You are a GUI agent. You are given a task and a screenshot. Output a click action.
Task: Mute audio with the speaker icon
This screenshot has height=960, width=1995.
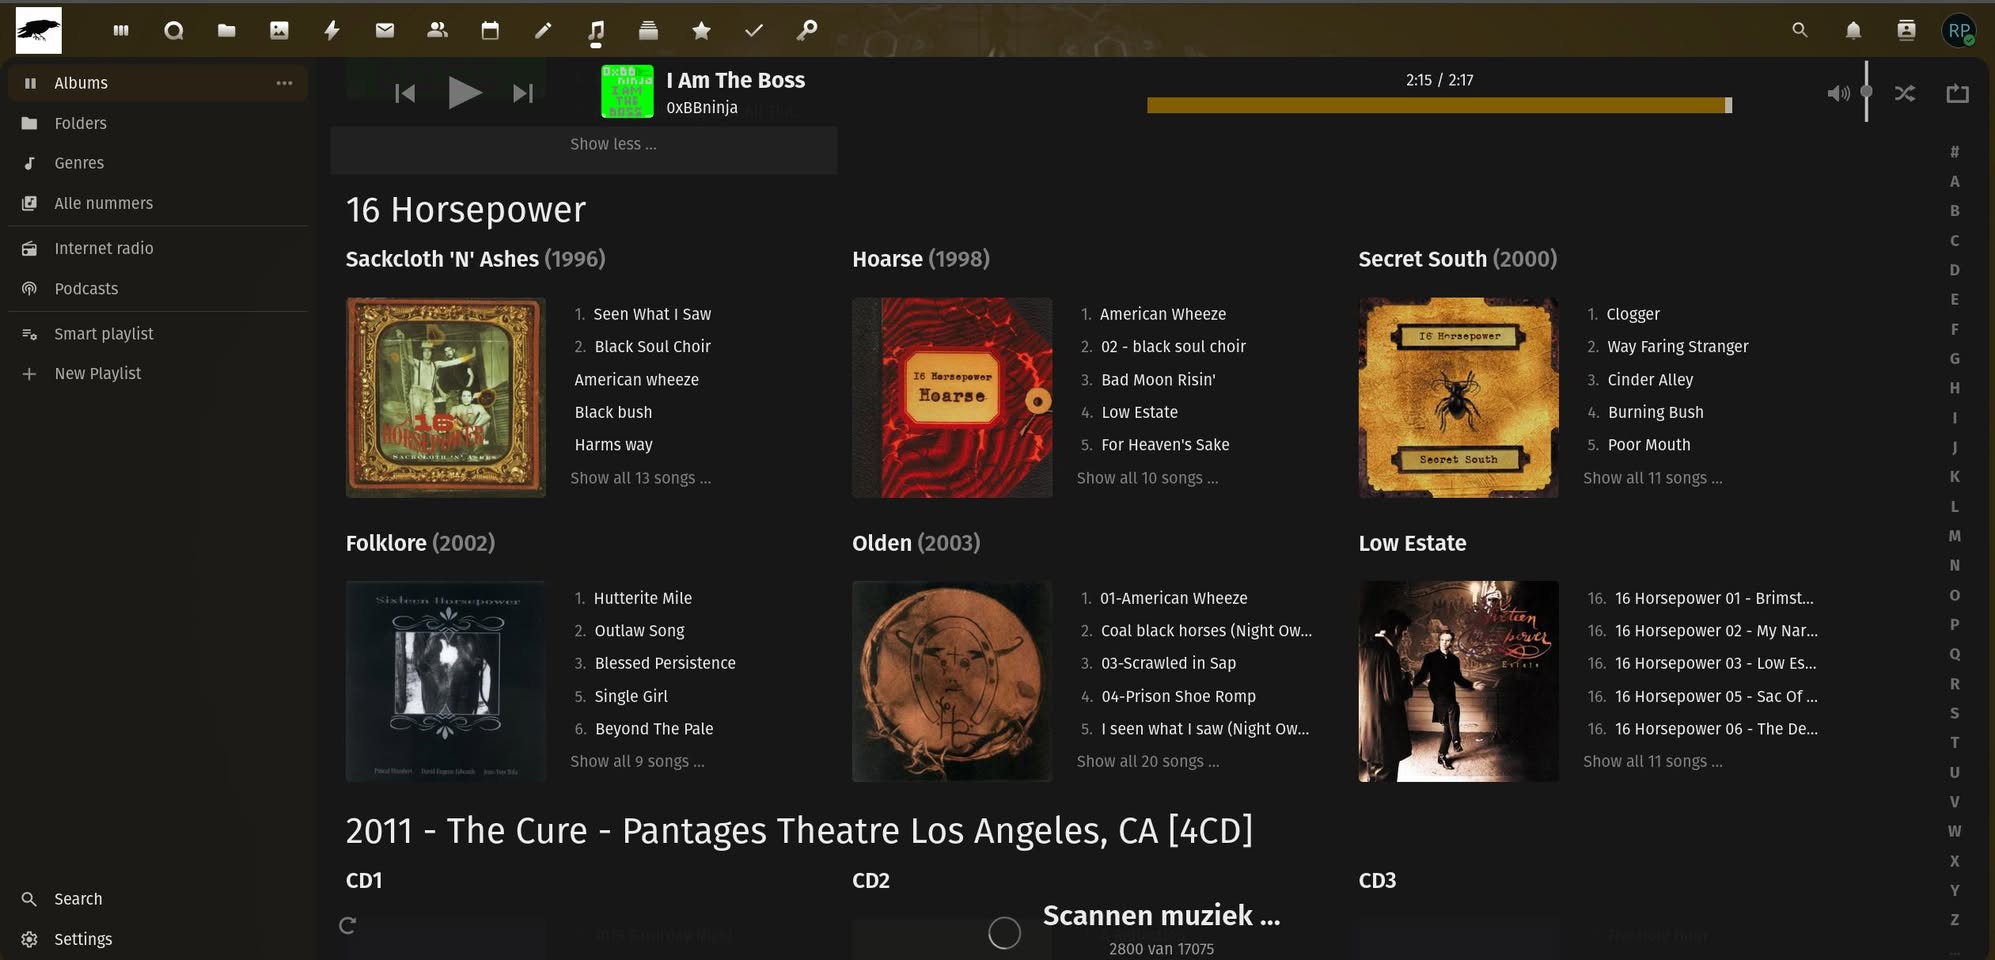click(1838, 93)
